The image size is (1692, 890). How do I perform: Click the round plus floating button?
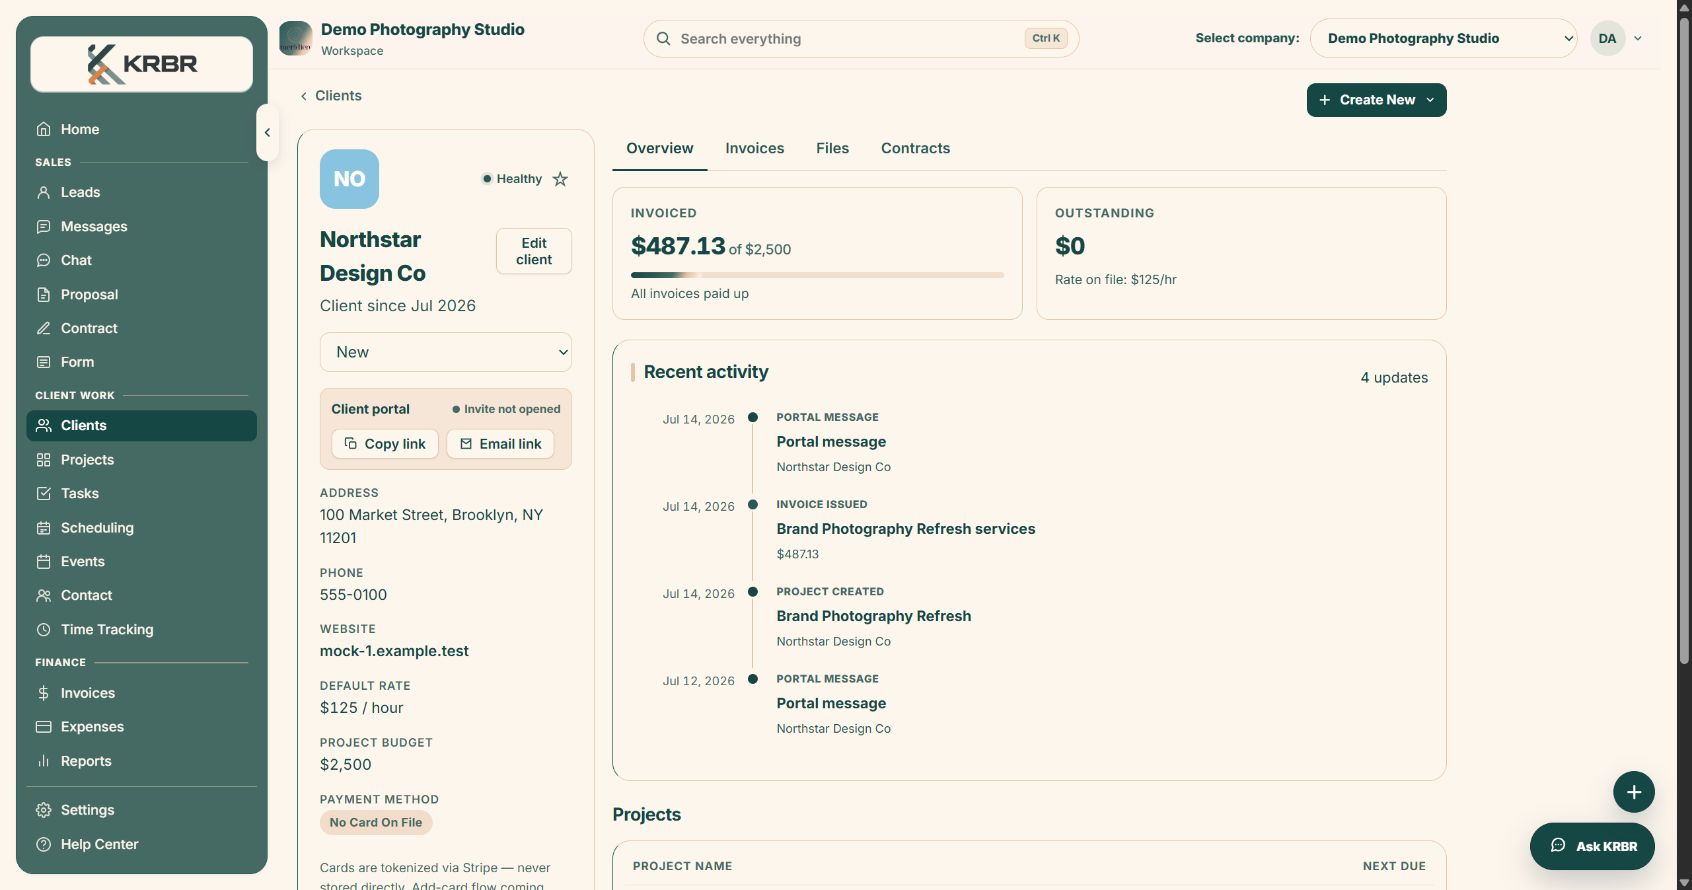point(1633,792)
